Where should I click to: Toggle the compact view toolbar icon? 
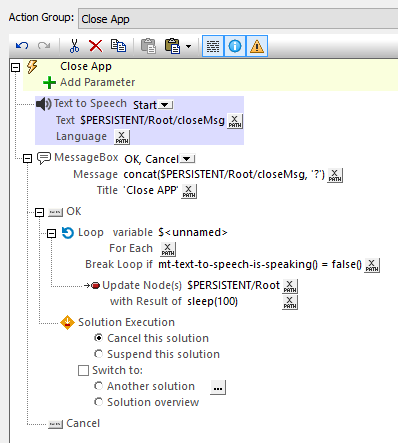[213, 46]
